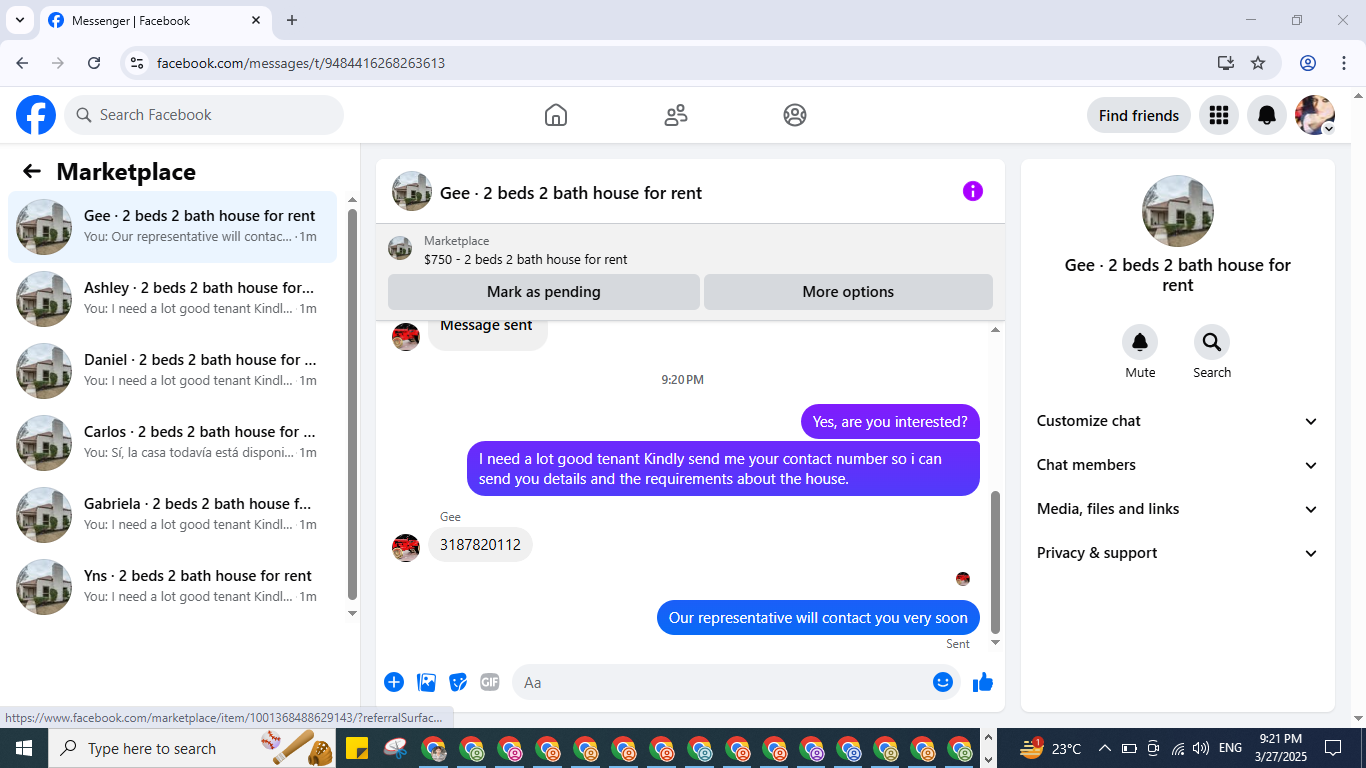
Task: Click the message '3187820112'
Action: click(480, 545)
